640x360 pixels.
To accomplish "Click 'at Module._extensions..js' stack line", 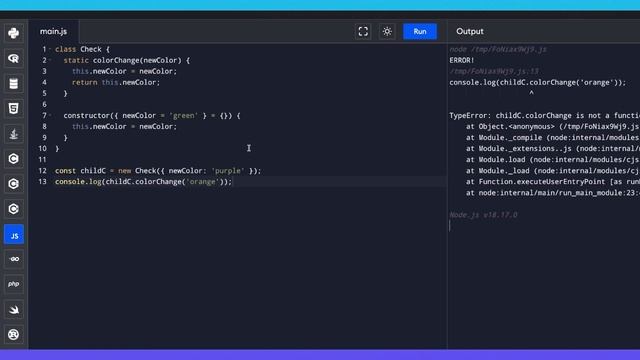I will coord(553,149).
